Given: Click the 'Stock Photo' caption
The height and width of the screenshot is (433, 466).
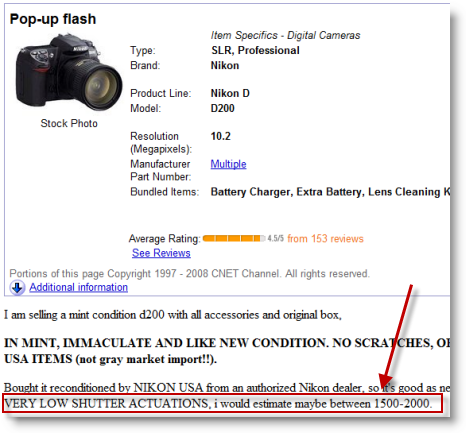Looking at the screenshot, I should point(69,123).
